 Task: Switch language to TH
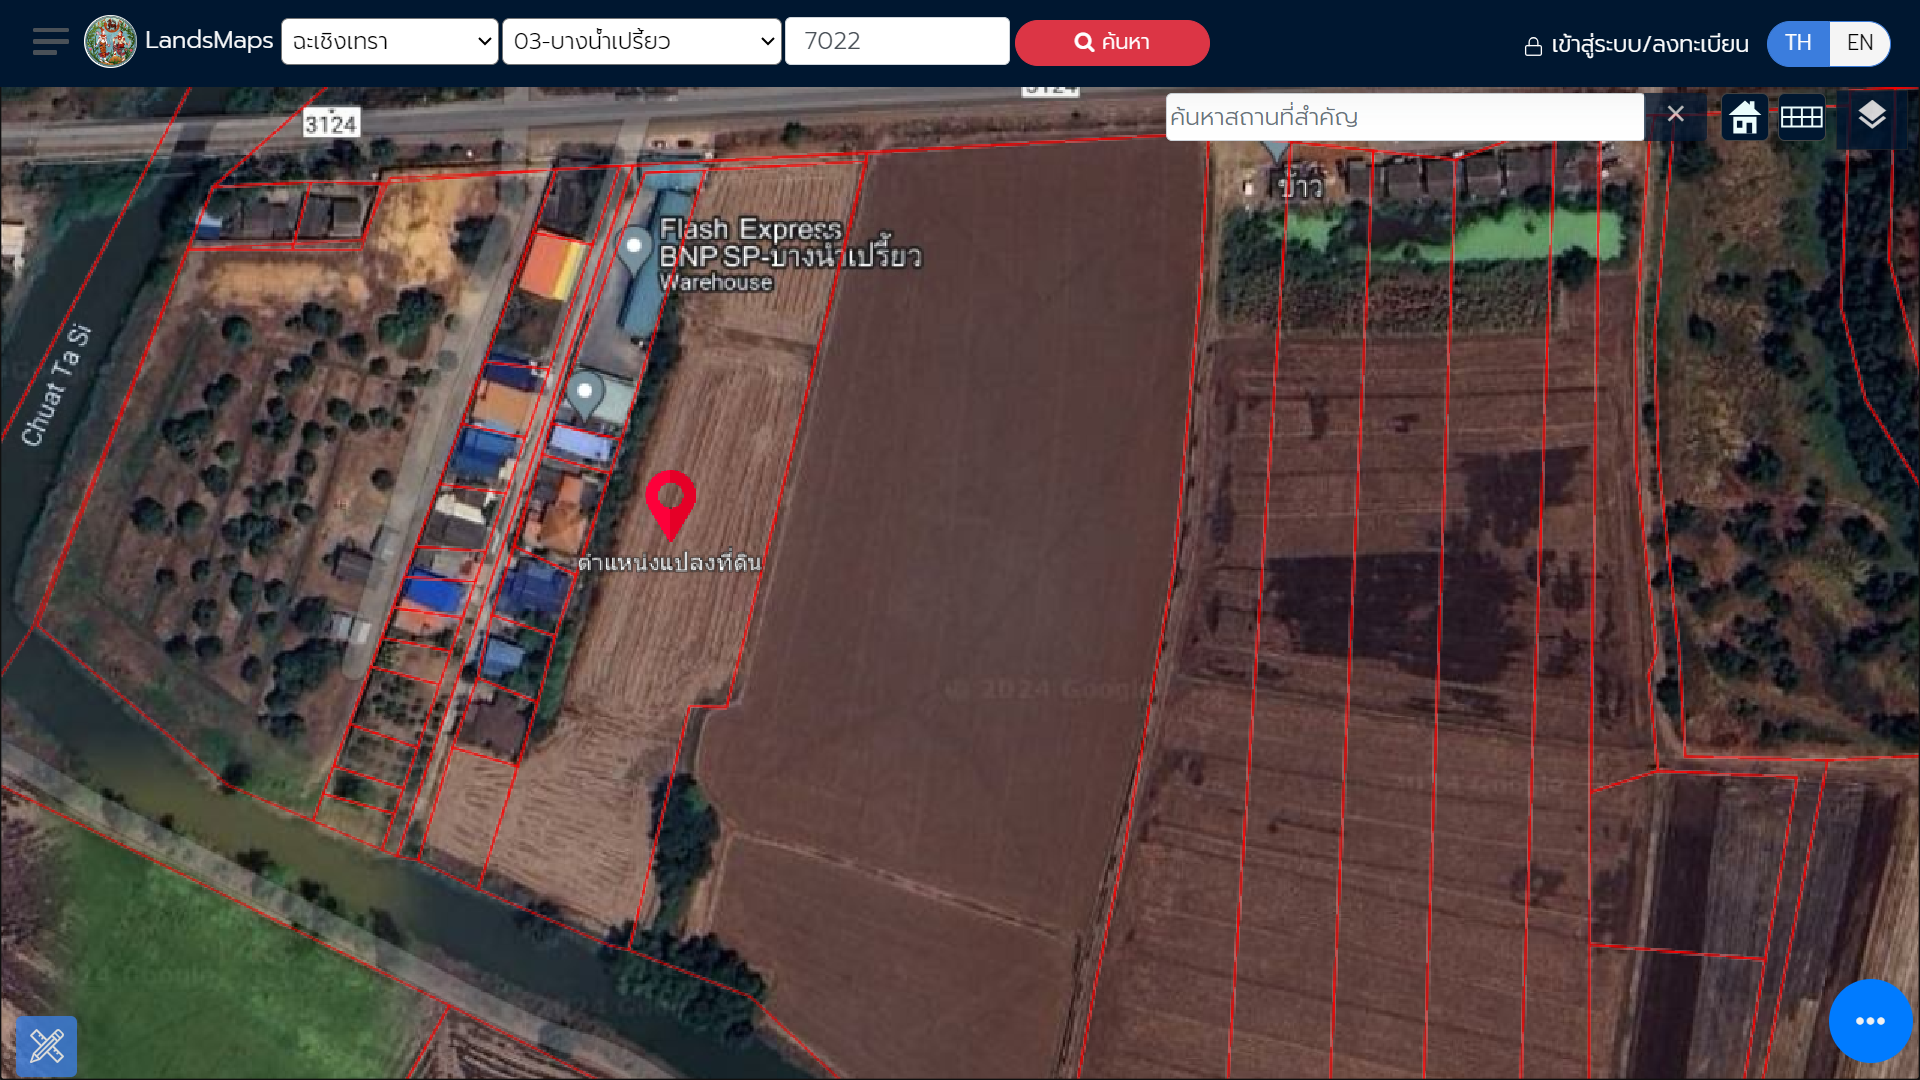point(1798,43)
